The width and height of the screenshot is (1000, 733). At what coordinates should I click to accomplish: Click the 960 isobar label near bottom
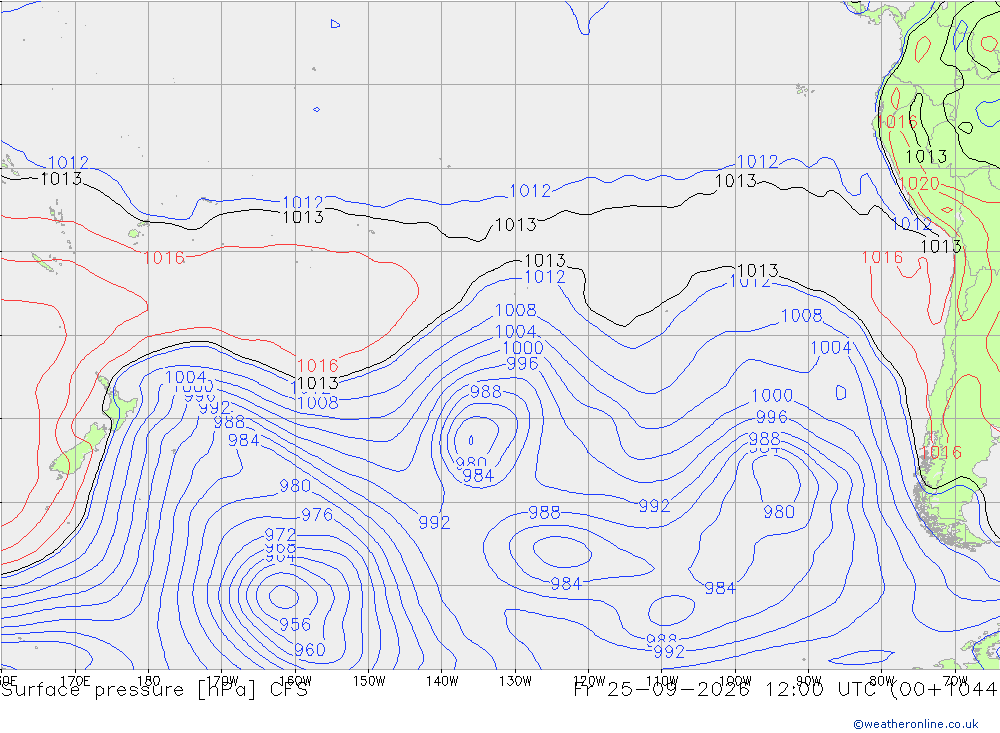310,650
